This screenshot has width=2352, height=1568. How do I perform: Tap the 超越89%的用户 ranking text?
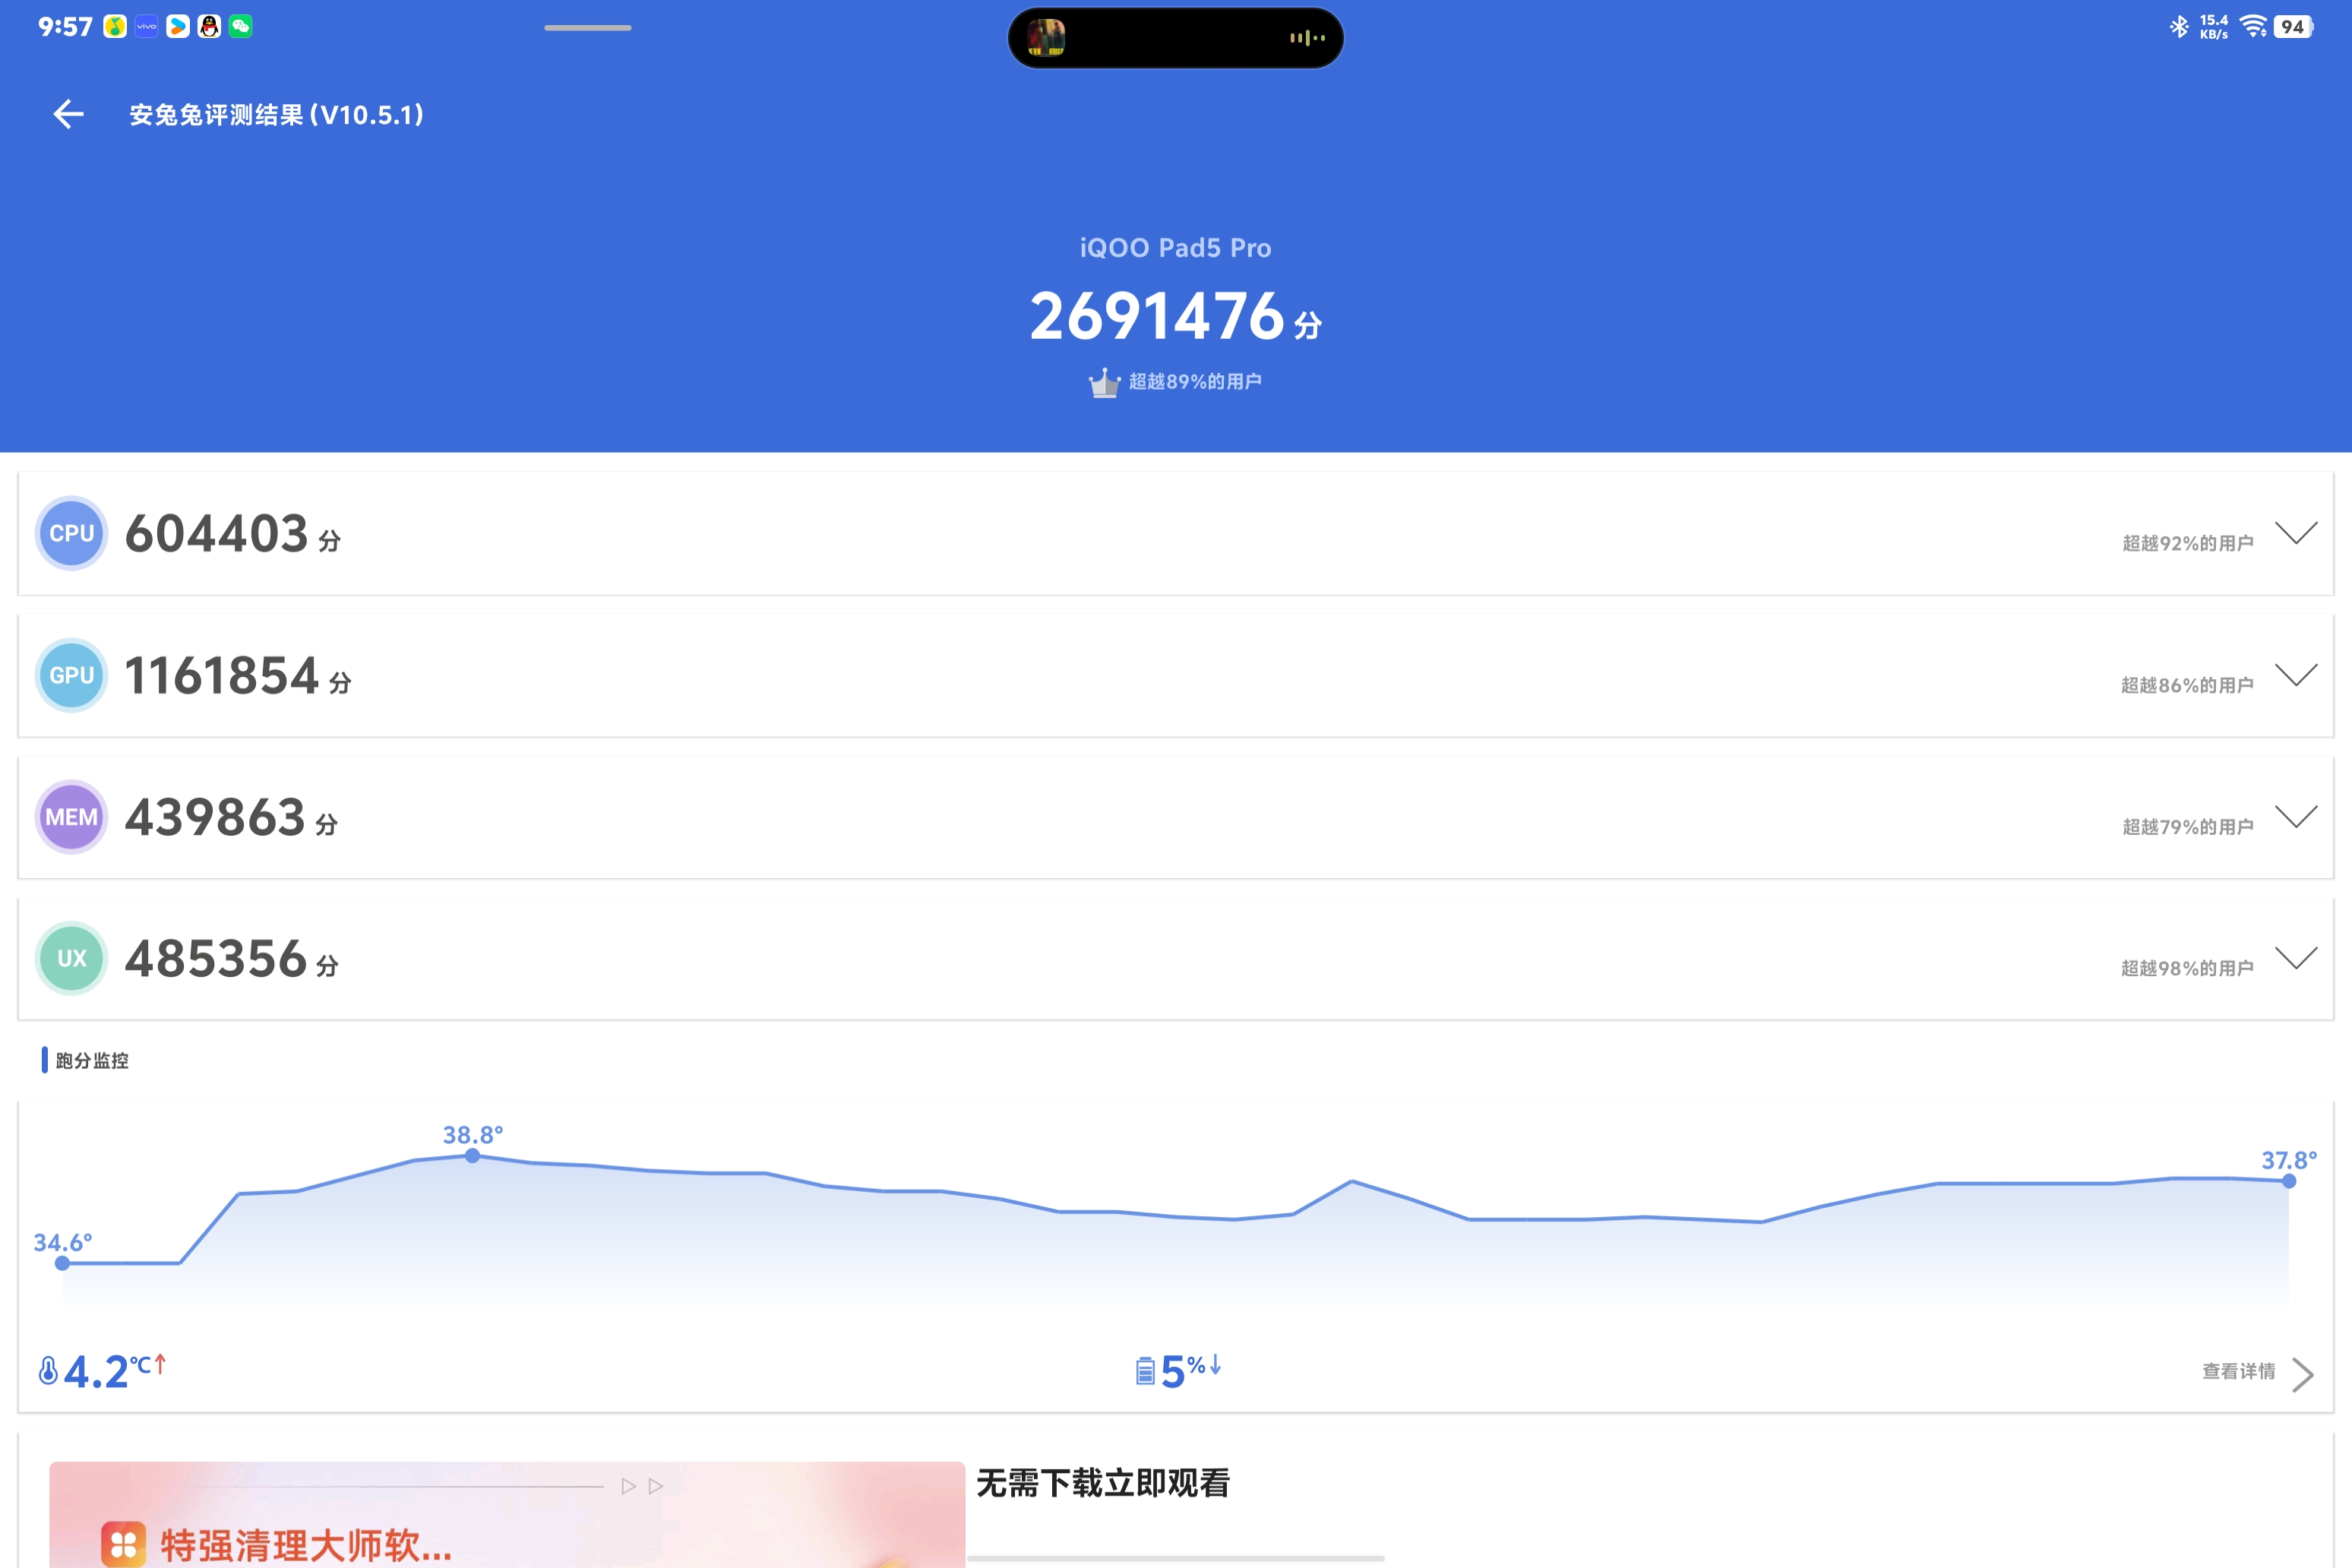point(1195,381)
